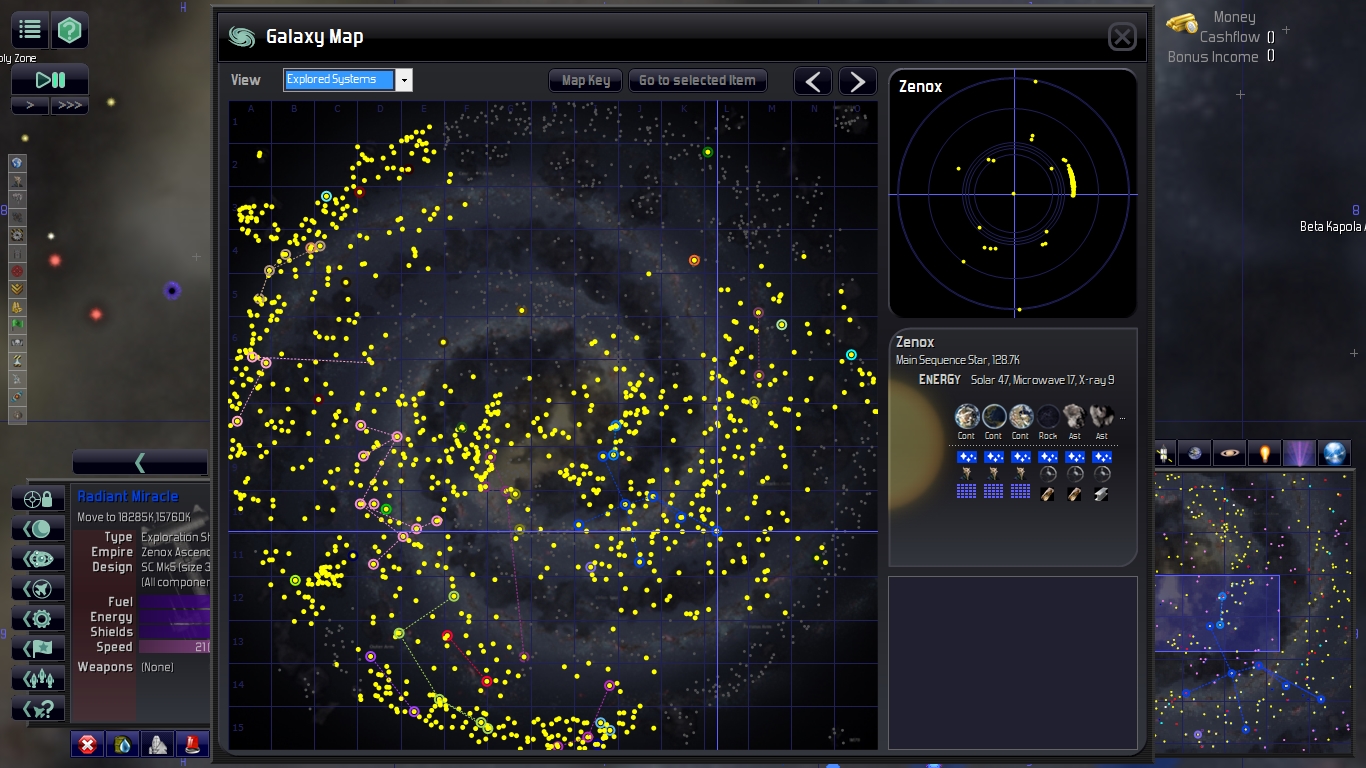Set single-arrow game speed
The height and width of the screenshot is (768, 1366).
point(30,105)
